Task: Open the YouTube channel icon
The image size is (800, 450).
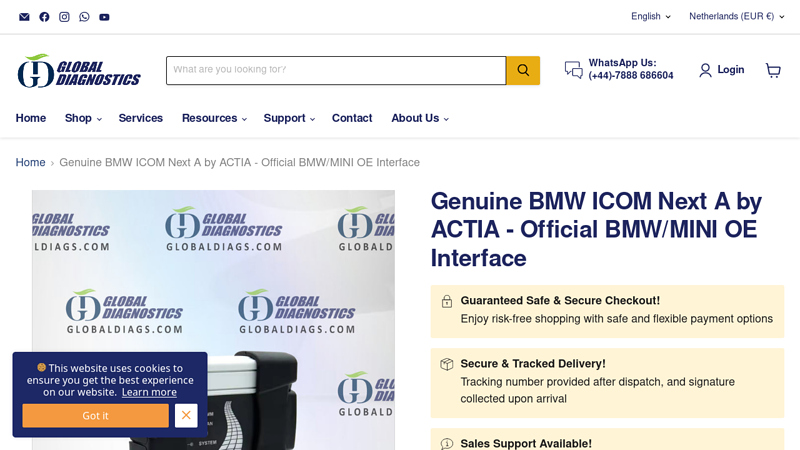Action: [x=104, y=17]
